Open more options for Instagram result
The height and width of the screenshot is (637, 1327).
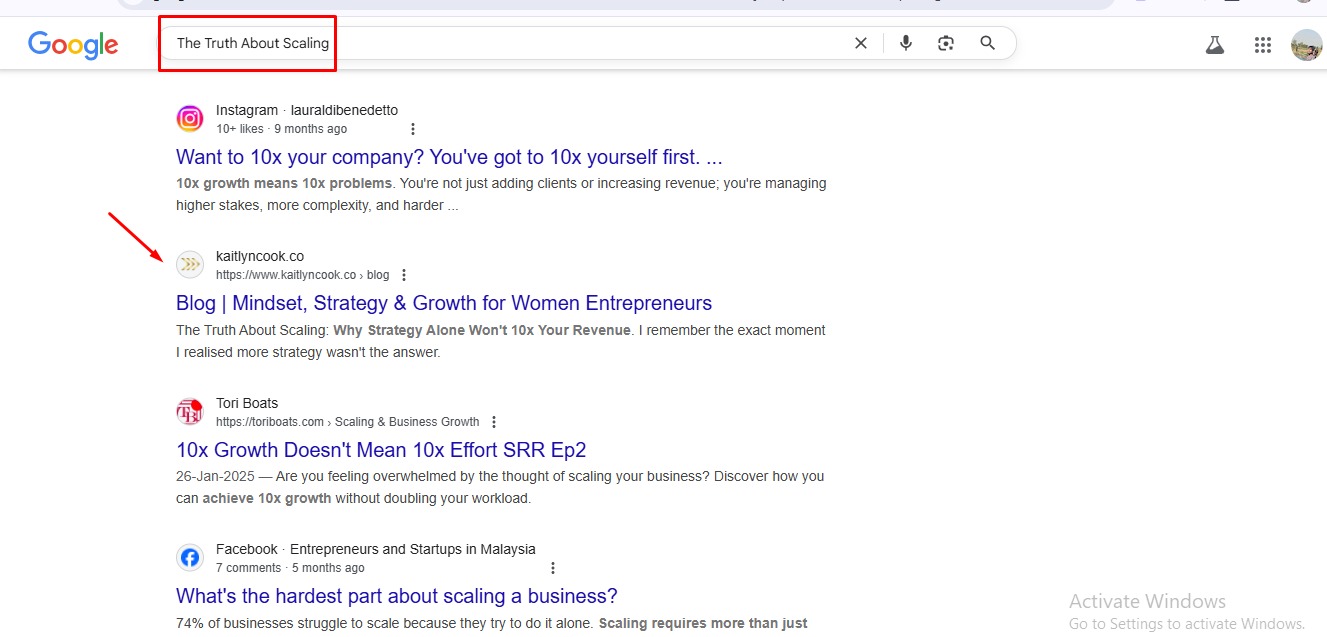413,129
